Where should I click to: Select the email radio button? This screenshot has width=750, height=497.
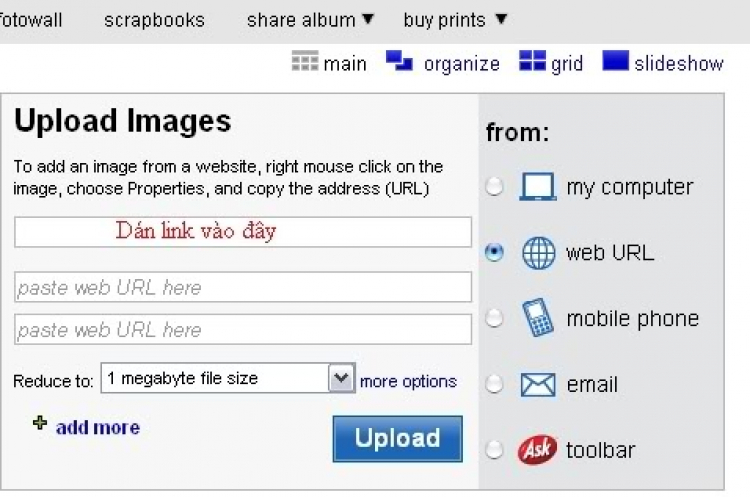[x=494, y=384]
